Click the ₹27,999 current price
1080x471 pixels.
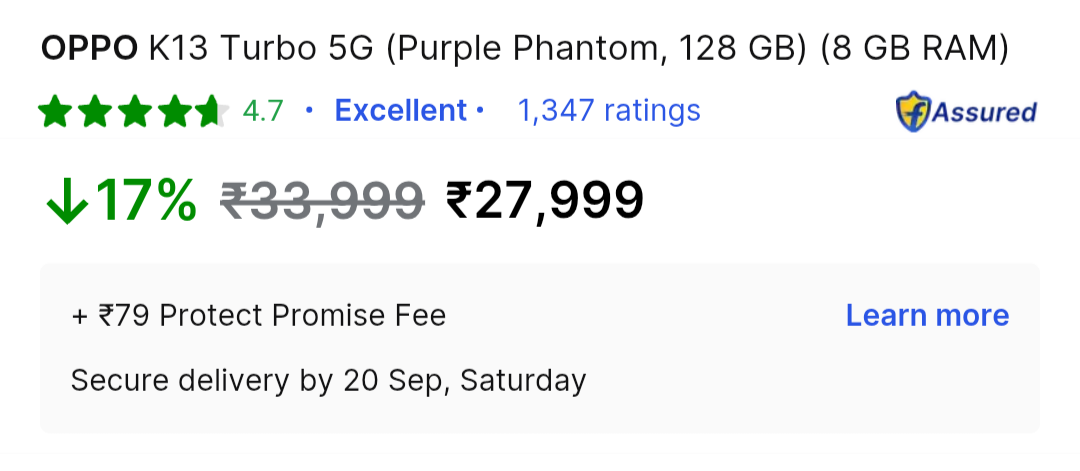(x=545, y=201)
